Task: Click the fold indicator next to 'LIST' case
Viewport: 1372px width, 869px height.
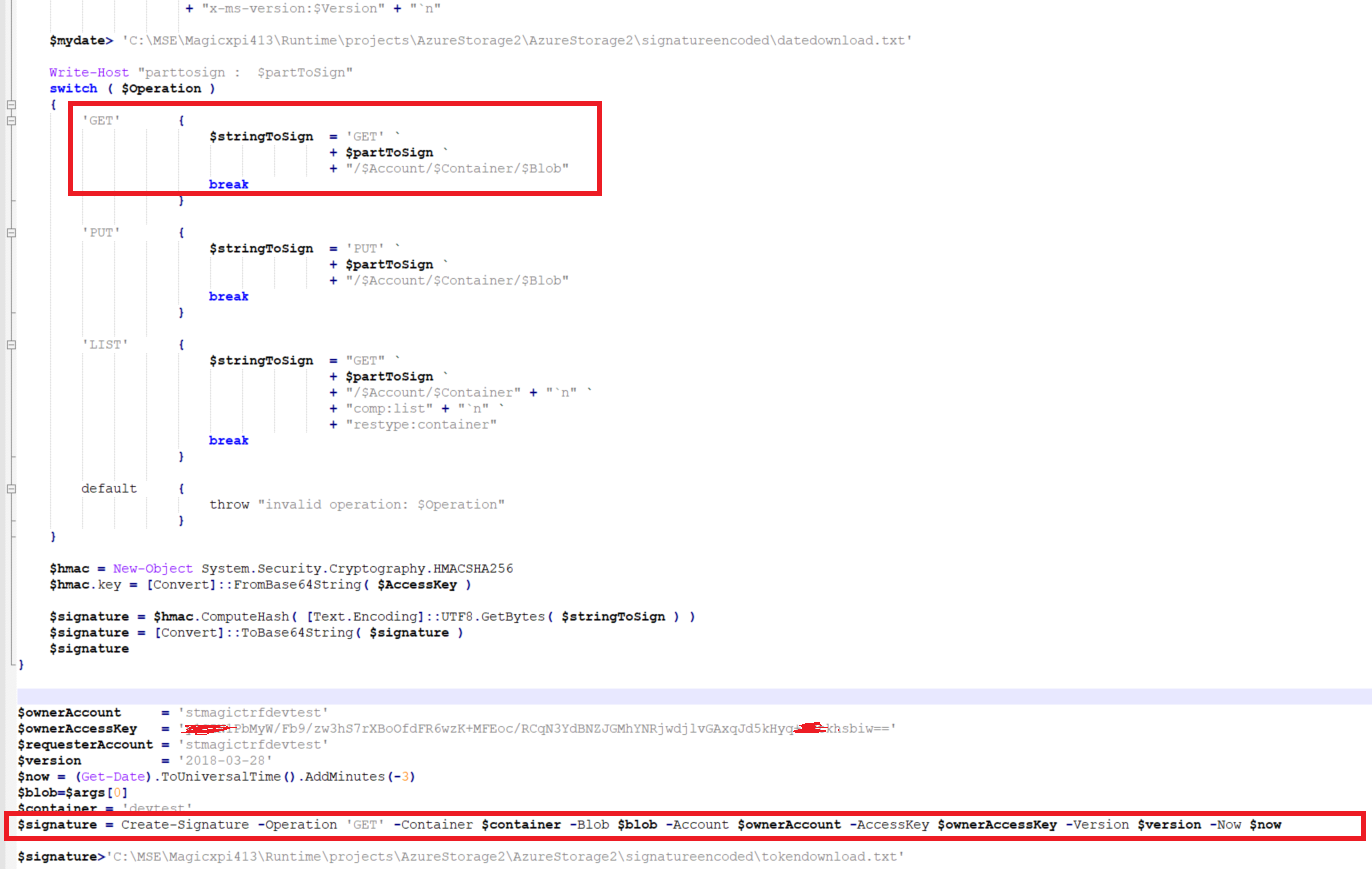Action: pyautogui.click(x=10, y=343)
